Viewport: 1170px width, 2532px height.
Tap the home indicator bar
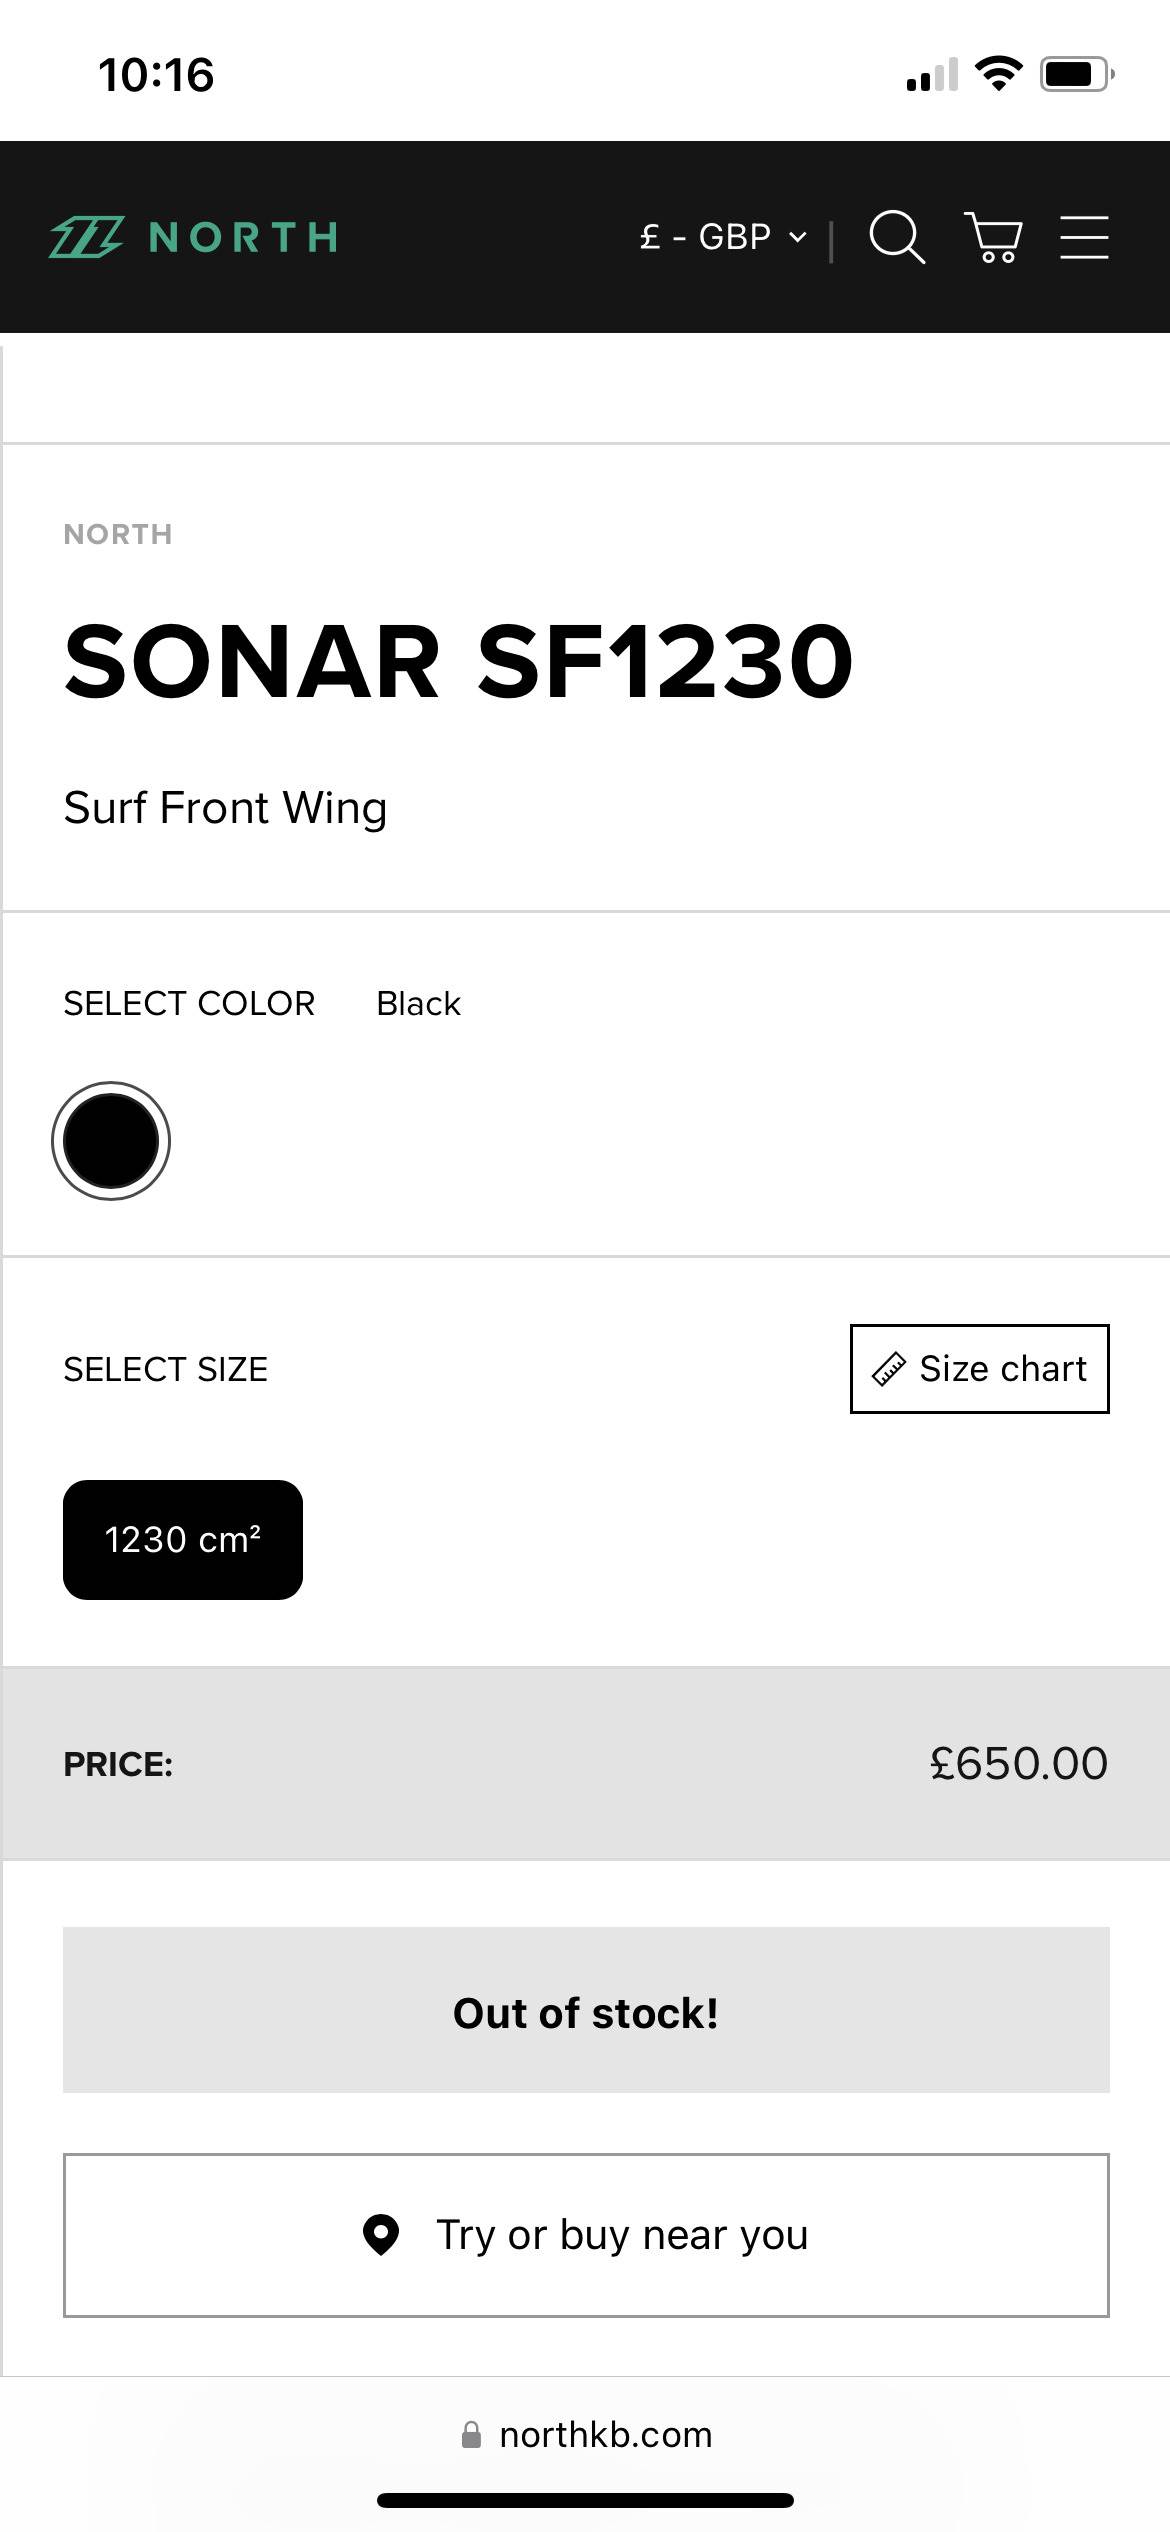pos(585,2501)
